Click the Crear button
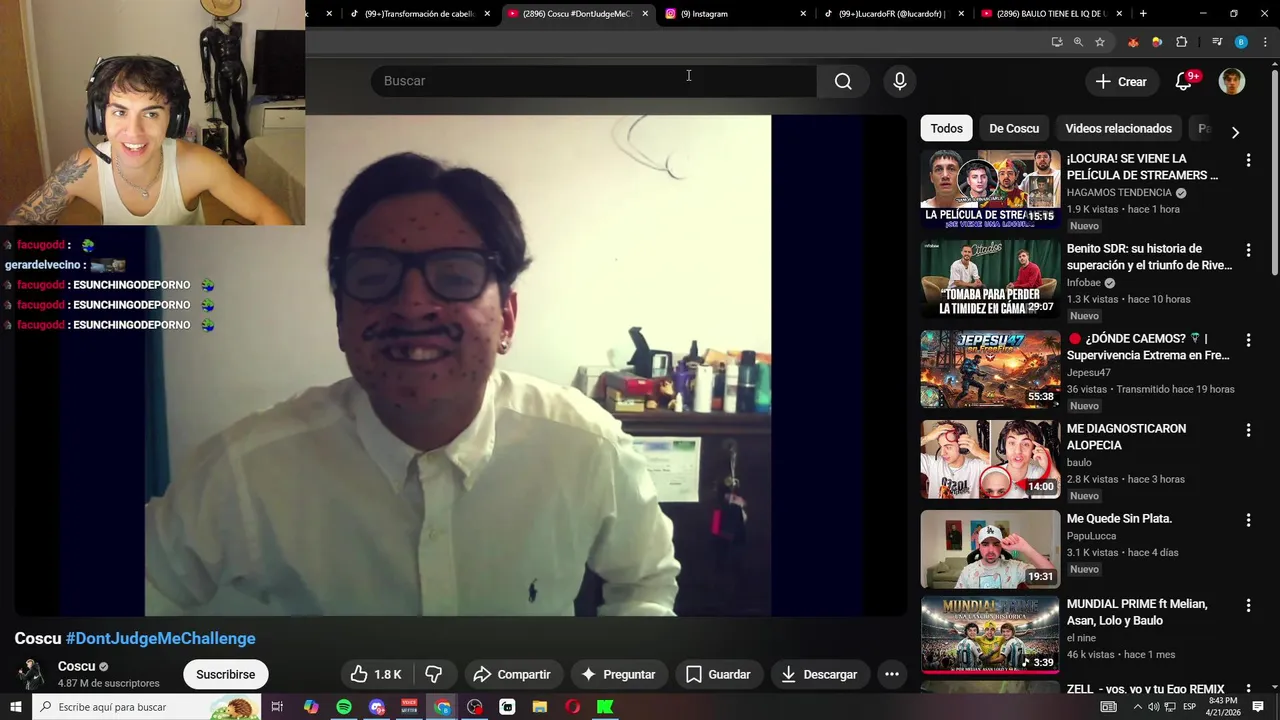1280x720 pixels. tap(1121, 82)
